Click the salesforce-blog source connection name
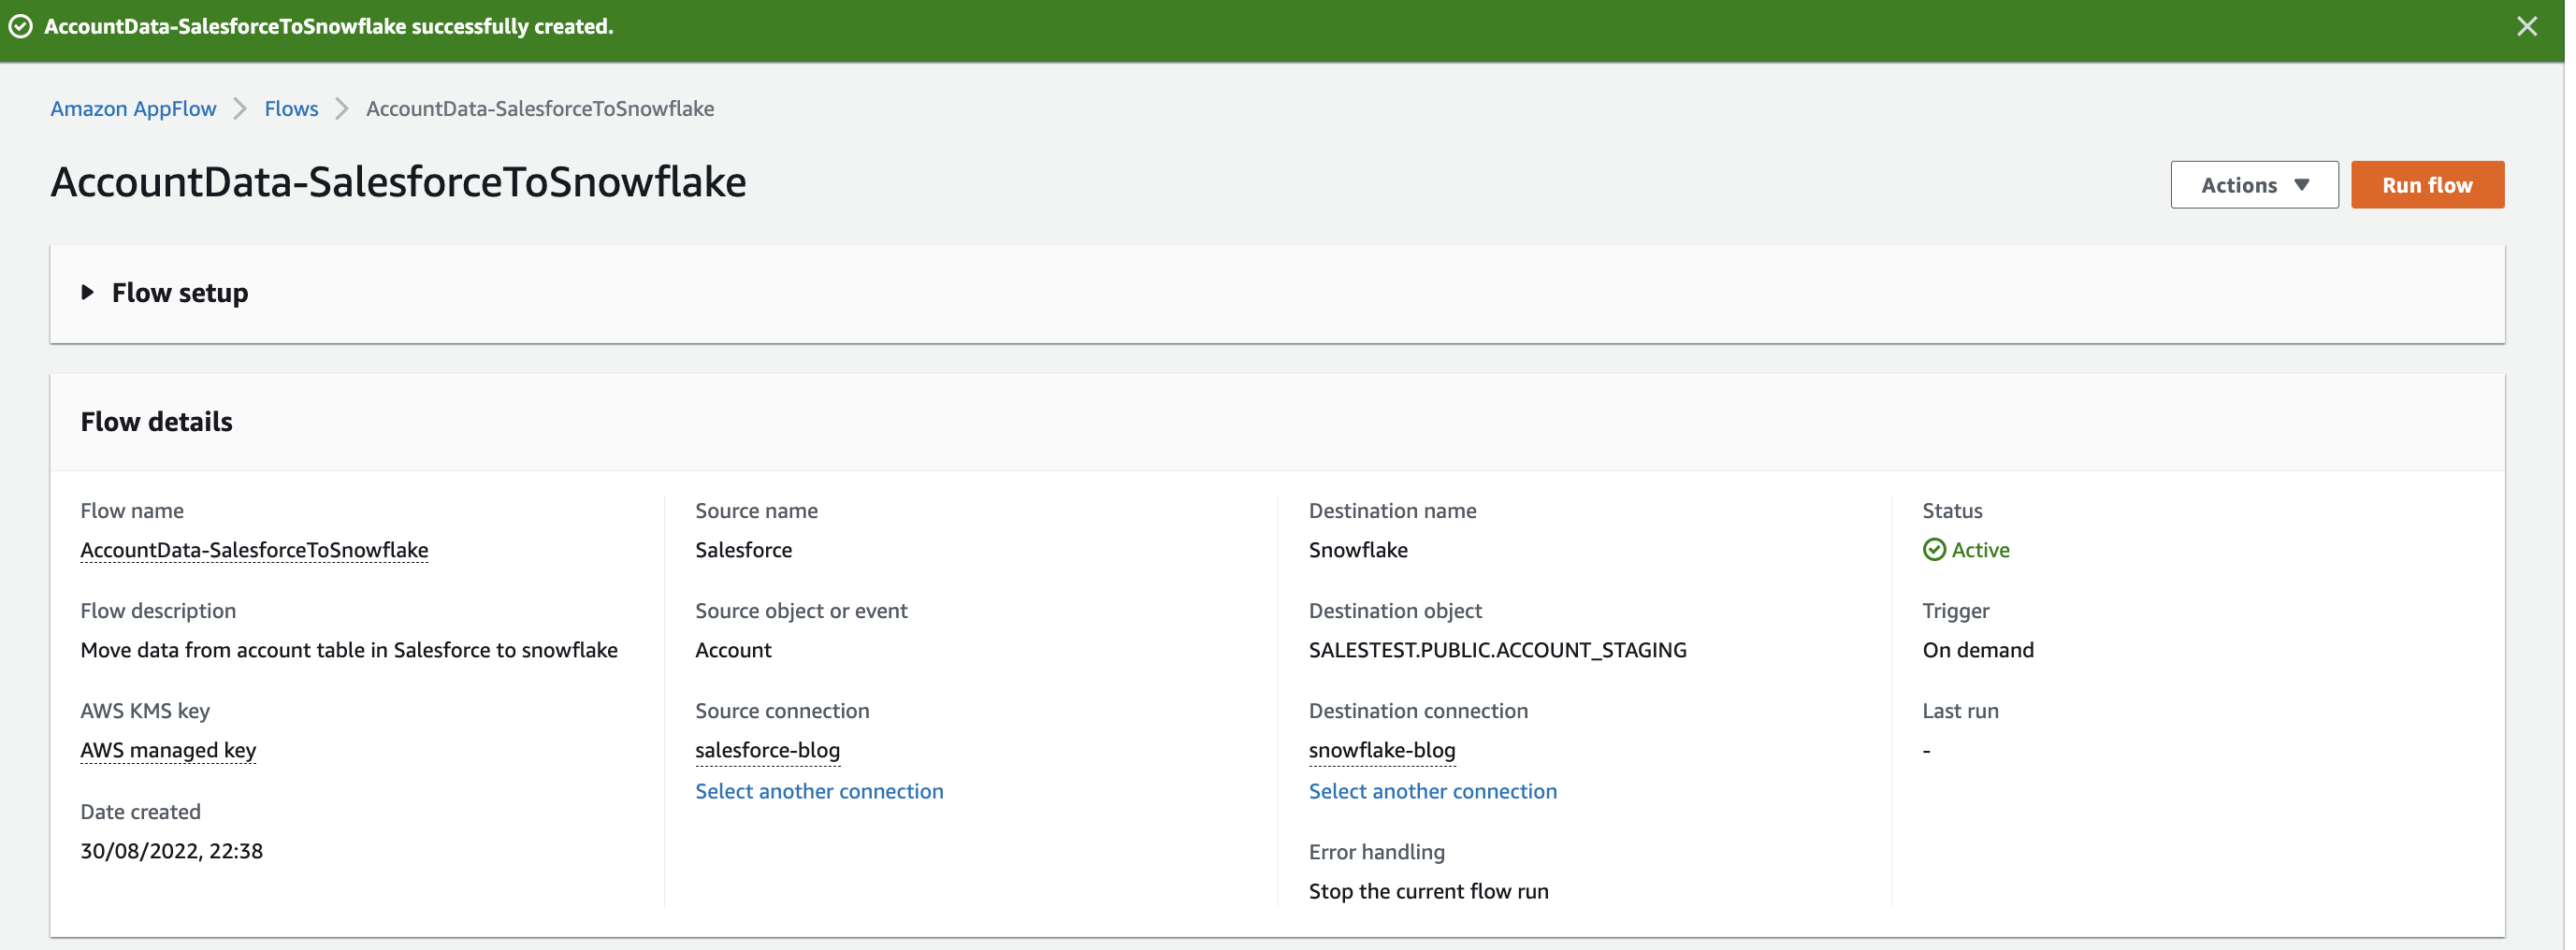The height and width of the screenshot is (950, 2576). click(767, 750)
